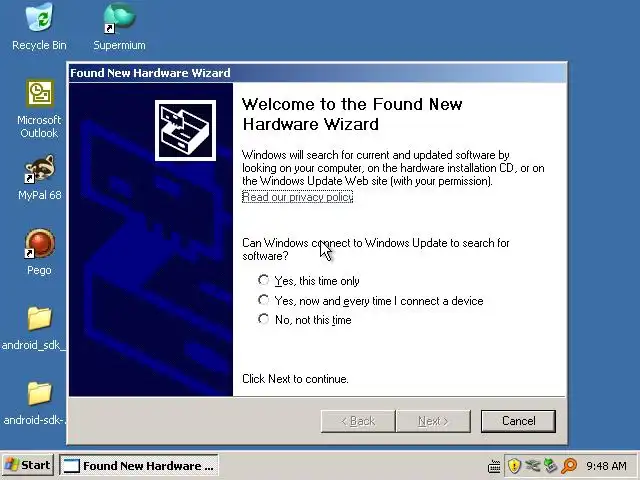Image resolution: width=640 pixels, height=480 pixels.
Task: Click the Found New Hardware Wizard title bar
Action: [317, 73]
